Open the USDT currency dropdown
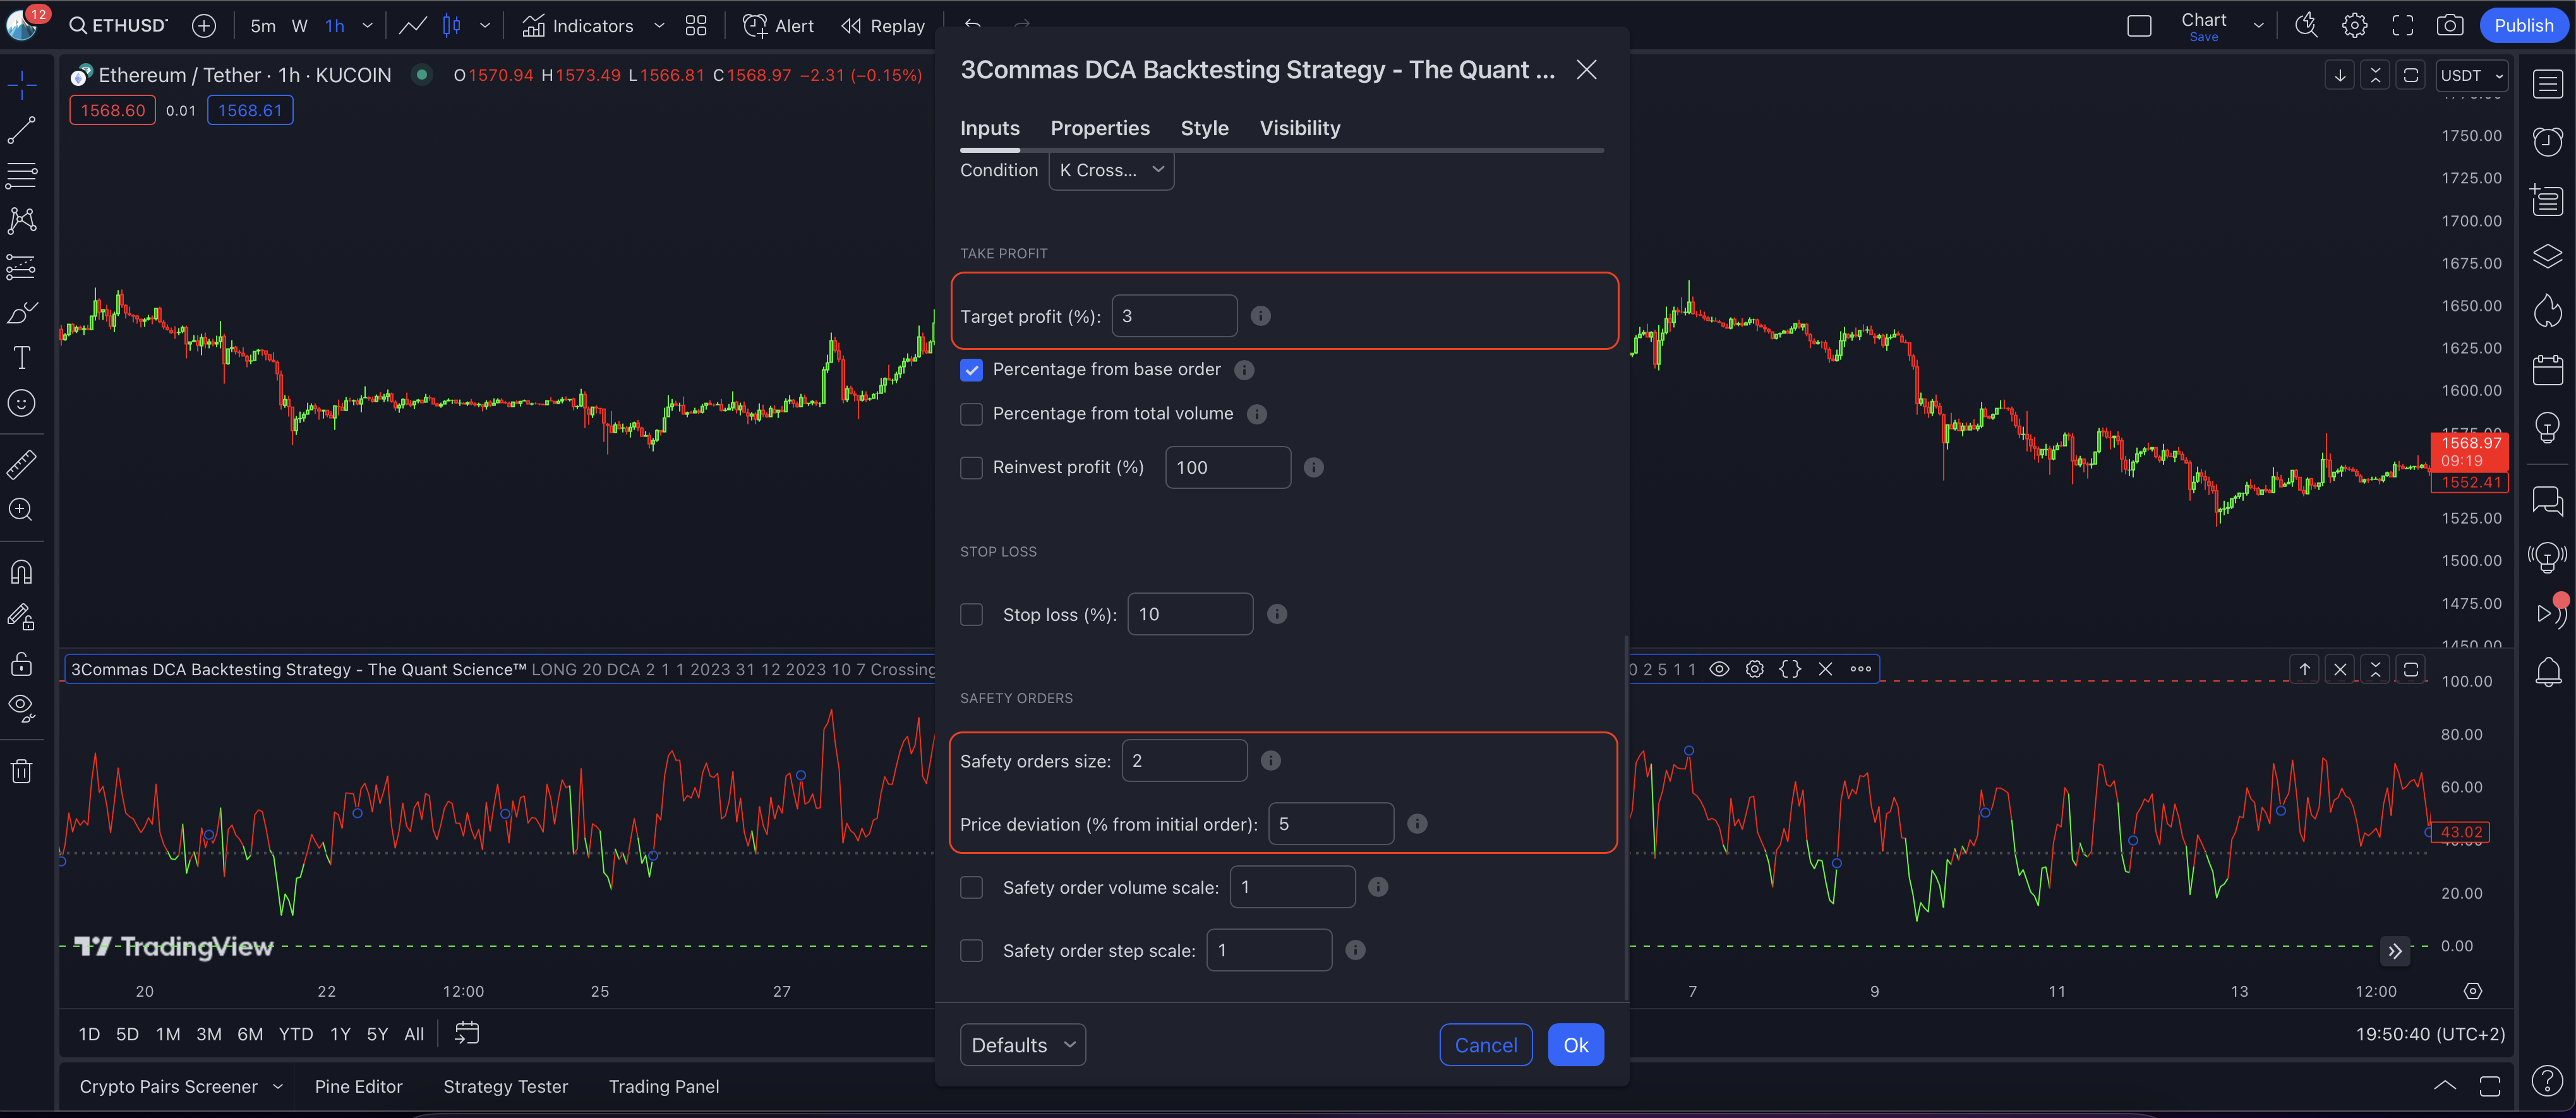2576x1118 pixels. [2470, 76]
